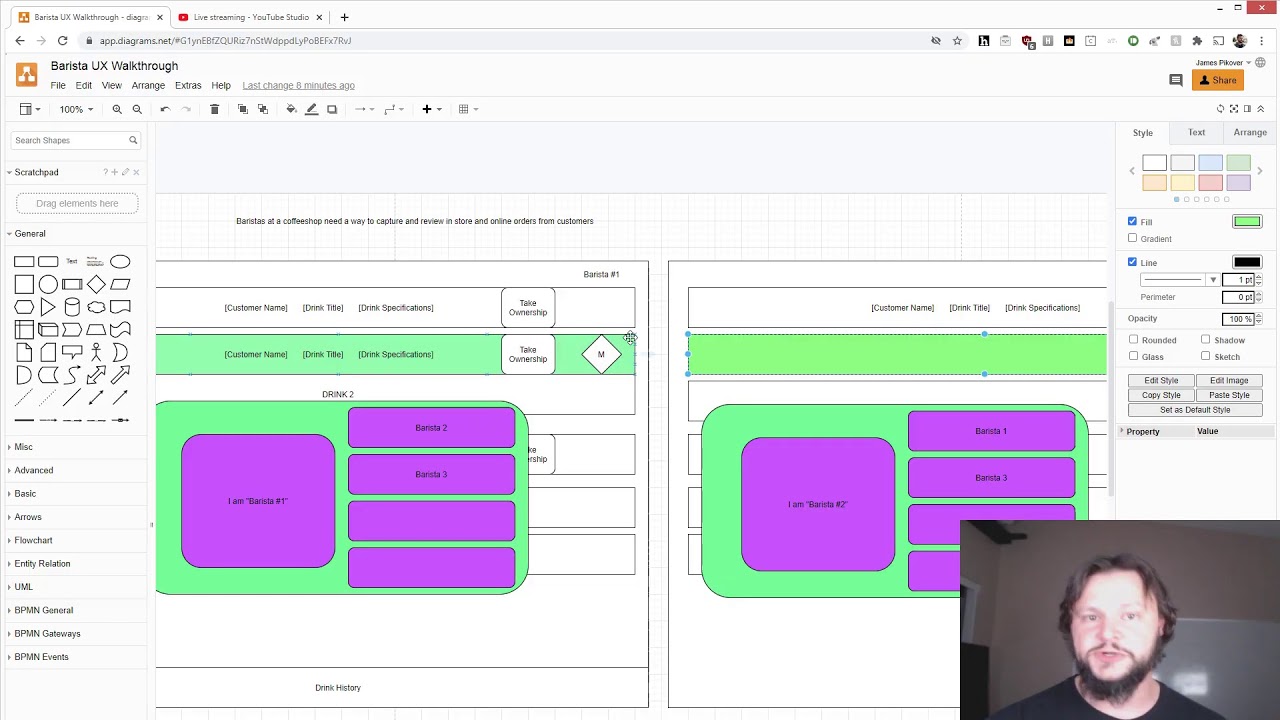Close the Scratchpad palette
The width and height of the screenshot is (1280, 720).
(136, 172)
